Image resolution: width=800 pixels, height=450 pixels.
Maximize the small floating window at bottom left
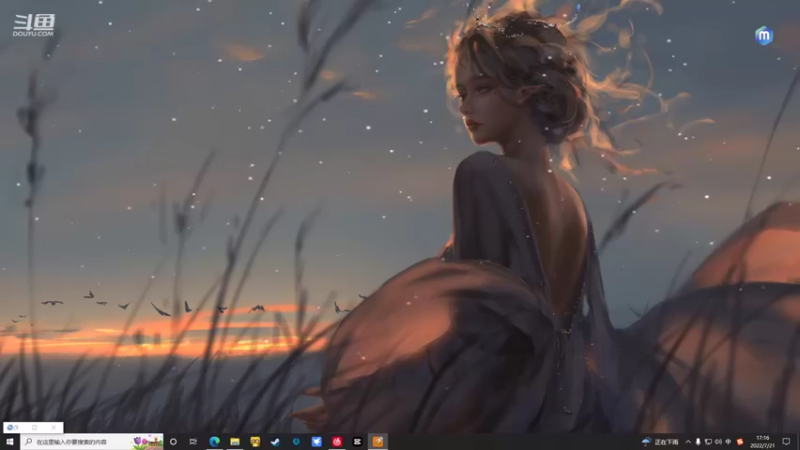pyautogui.click(x=35, y=428)
